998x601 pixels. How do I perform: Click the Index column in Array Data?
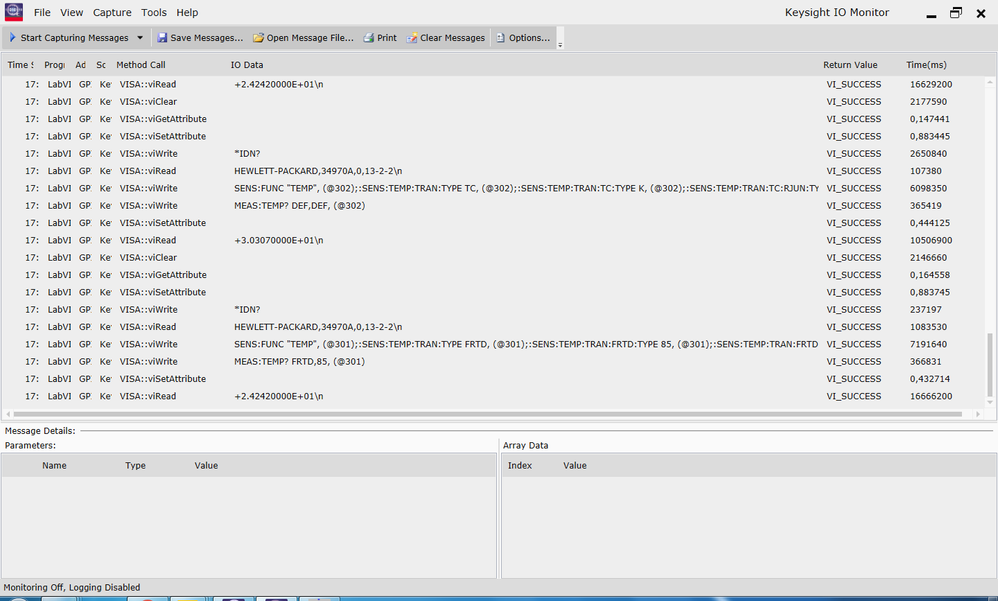pos(520,465)
